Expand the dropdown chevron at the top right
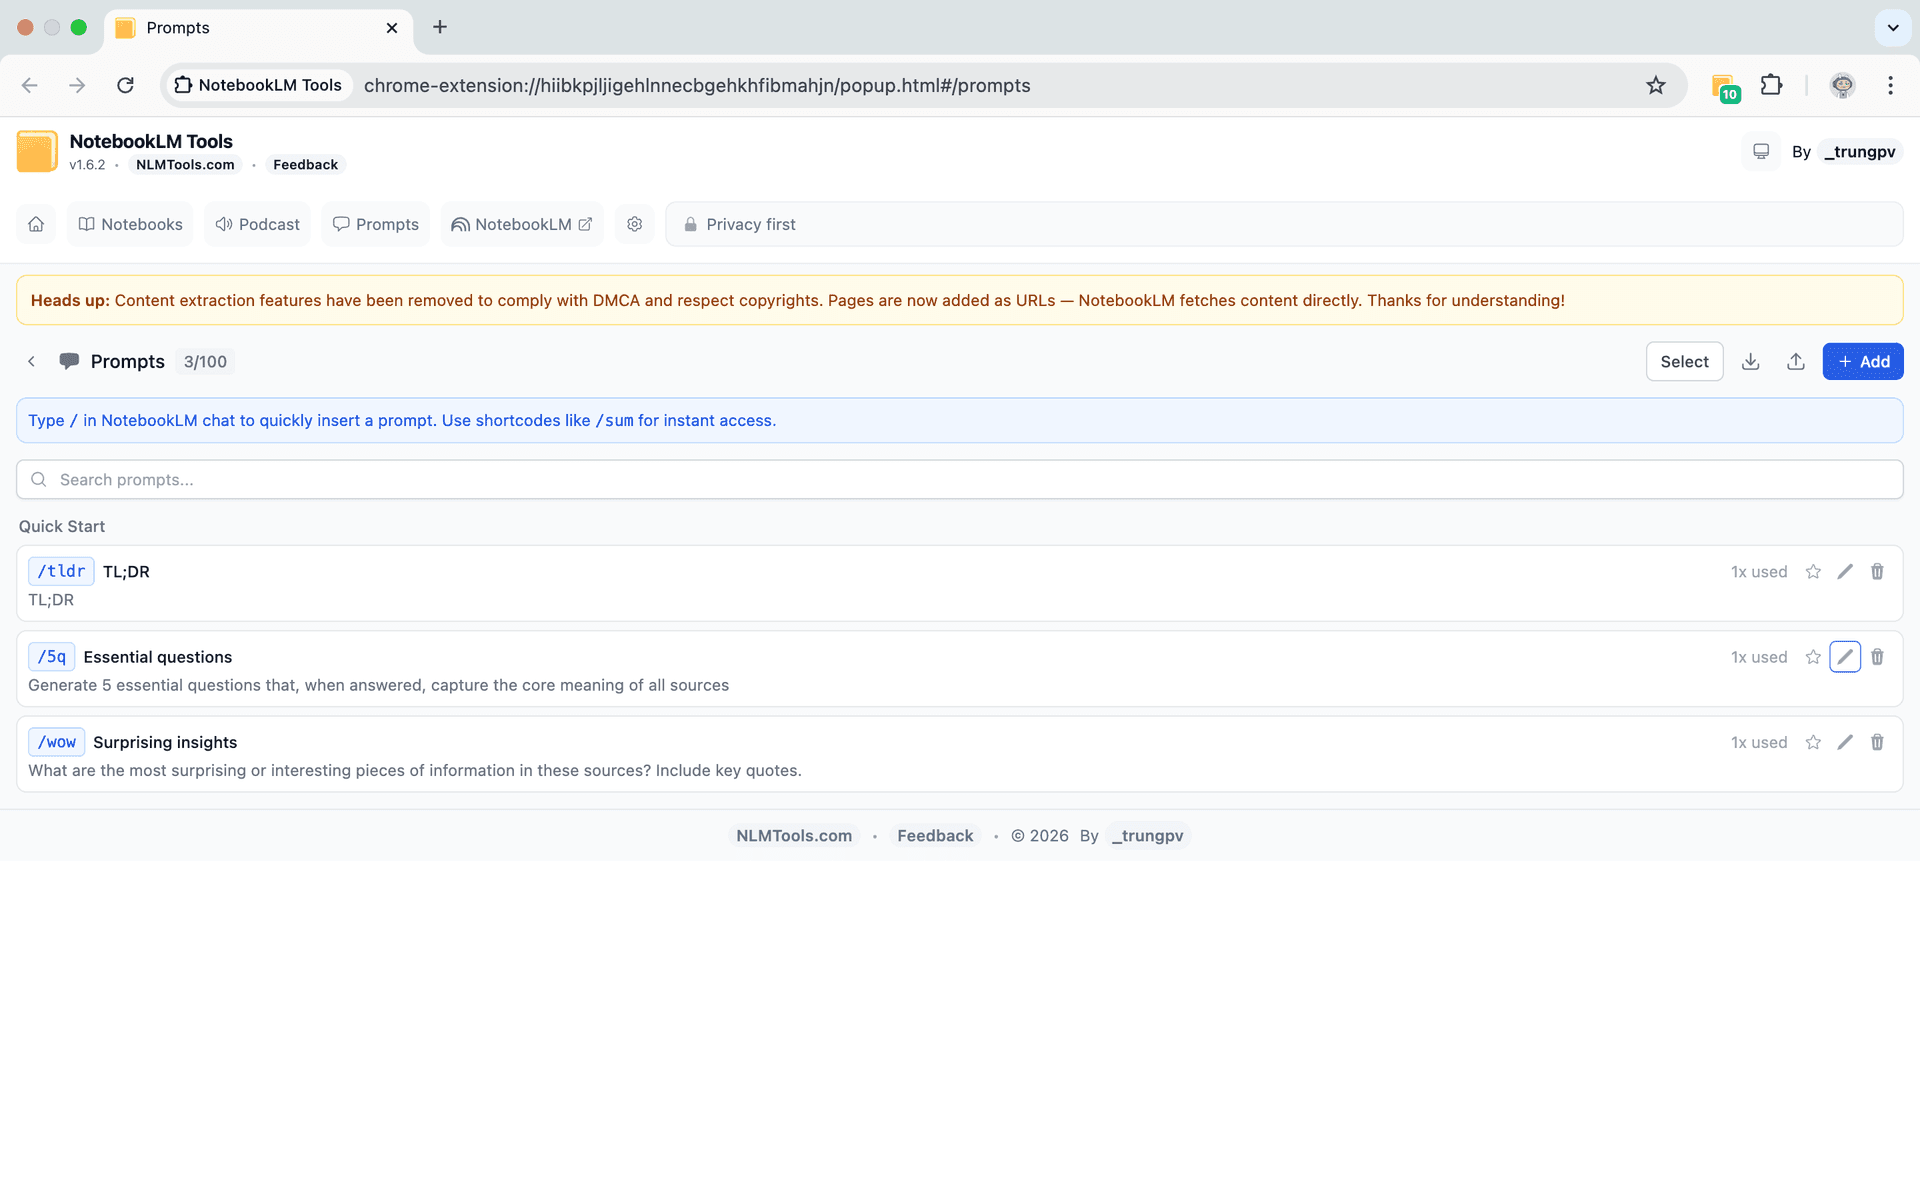 coord(1893,28)
